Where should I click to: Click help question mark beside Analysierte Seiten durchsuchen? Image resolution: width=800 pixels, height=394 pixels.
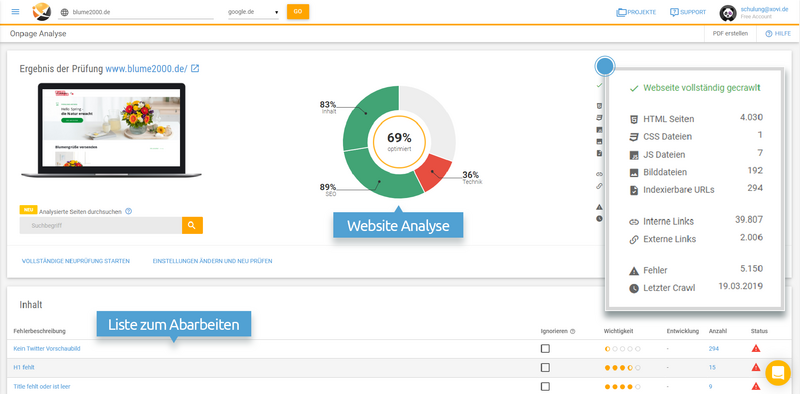[129, 211]
